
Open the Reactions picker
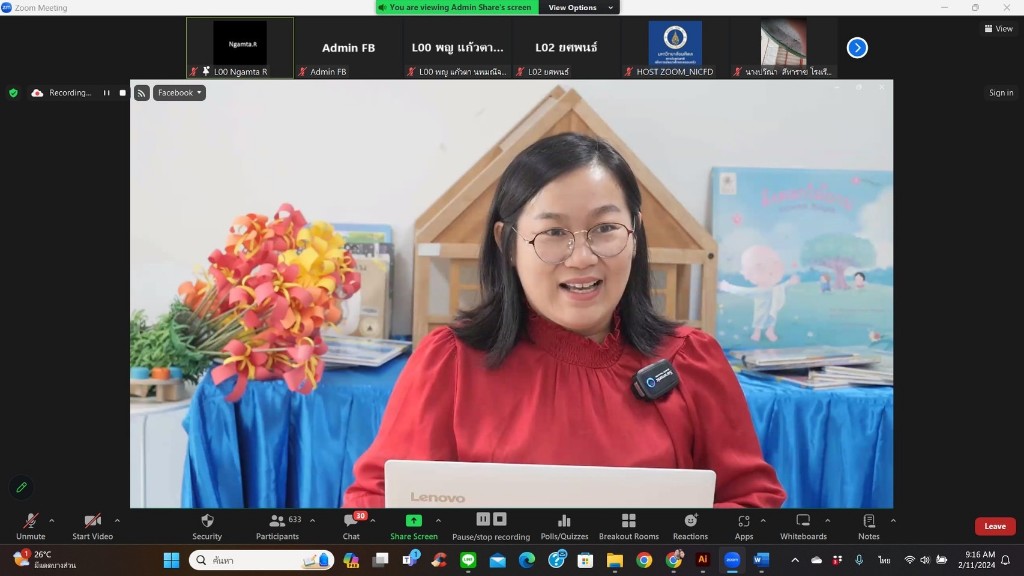pos(690,526)
